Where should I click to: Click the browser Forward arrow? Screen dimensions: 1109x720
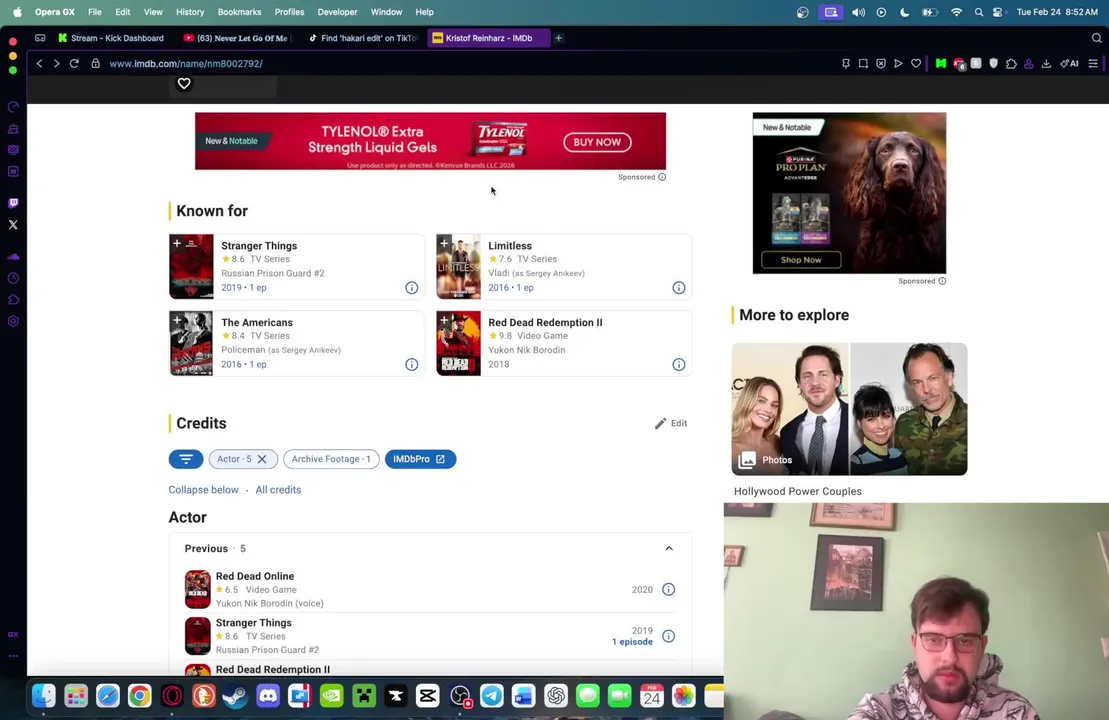(x=57, y=64)
